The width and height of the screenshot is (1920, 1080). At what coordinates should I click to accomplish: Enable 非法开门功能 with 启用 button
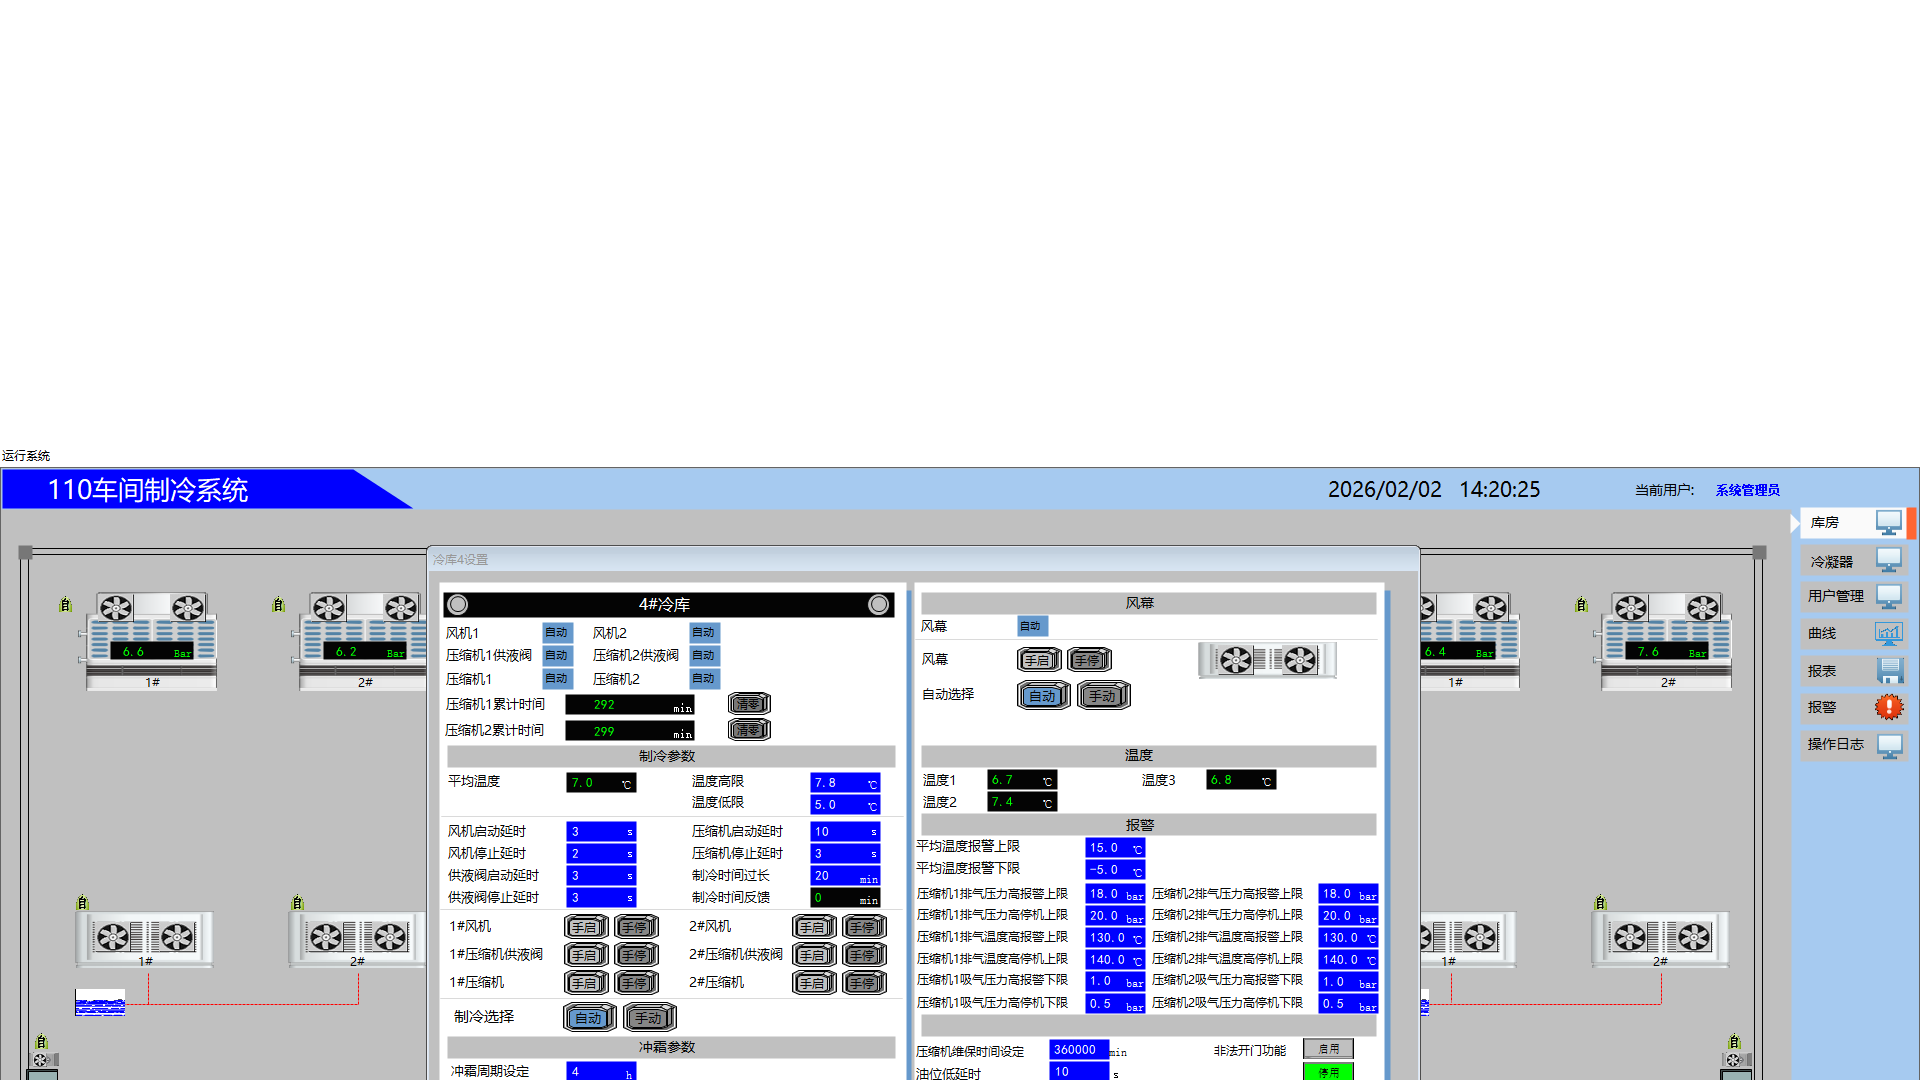[1328, 1049]
